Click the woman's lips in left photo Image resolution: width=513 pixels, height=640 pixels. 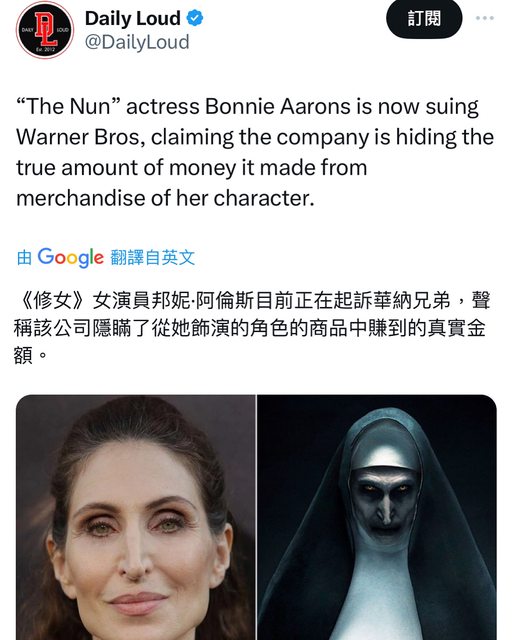[x=139, y=603]
